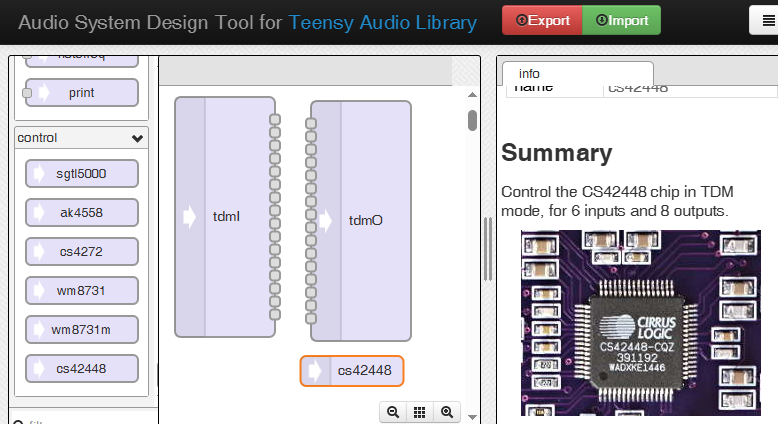Click the print node's input port
Viewport: 778px width, 424px height.
pos(27,93)
